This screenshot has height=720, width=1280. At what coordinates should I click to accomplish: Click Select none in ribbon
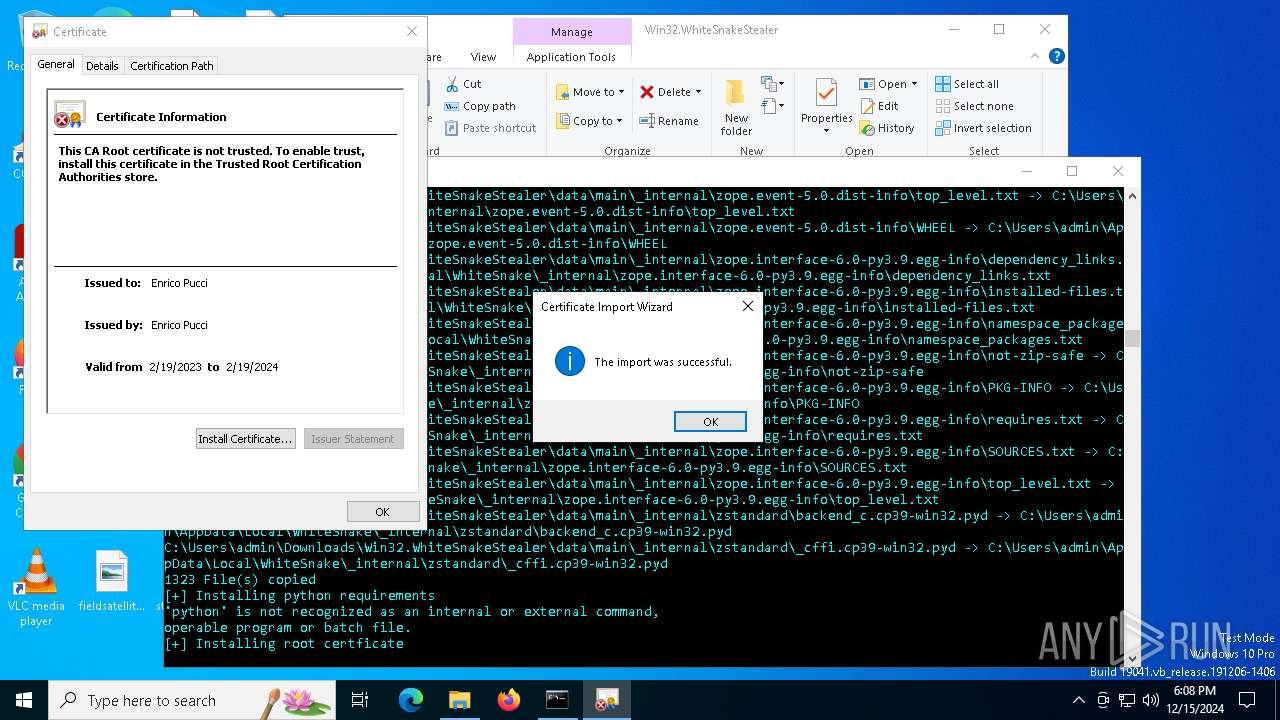click(x=974, y=106)
